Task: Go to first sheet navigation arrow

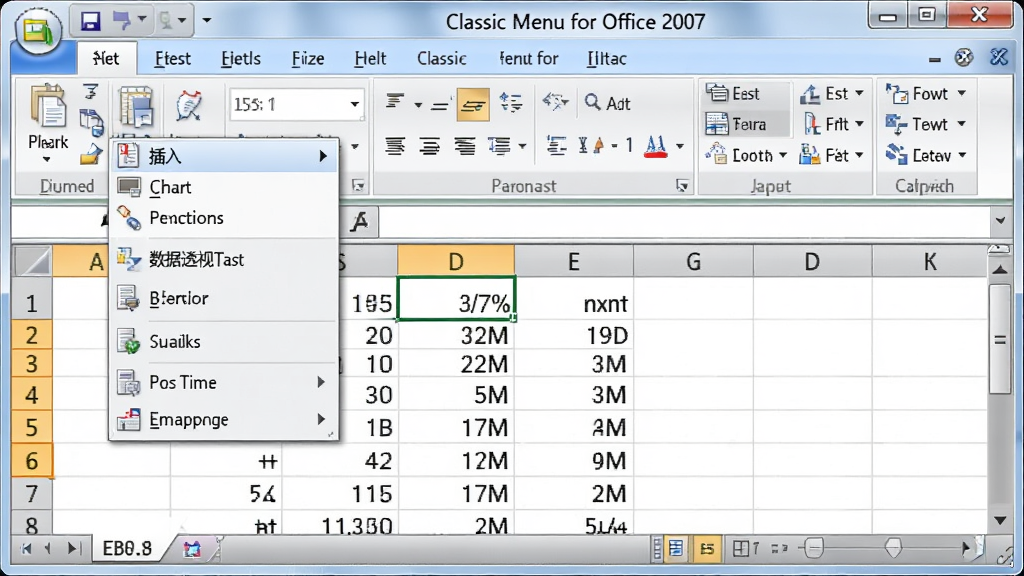Action: pos(26,549)
